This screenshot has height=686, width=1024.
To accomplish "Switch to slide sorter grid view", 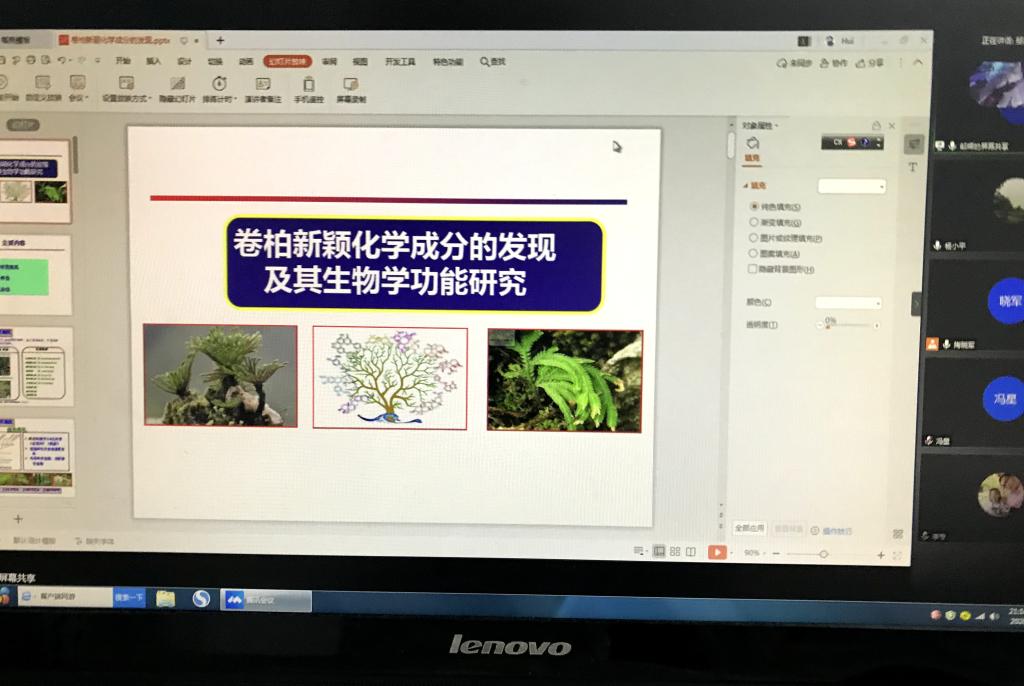I will tap(675, 551).
